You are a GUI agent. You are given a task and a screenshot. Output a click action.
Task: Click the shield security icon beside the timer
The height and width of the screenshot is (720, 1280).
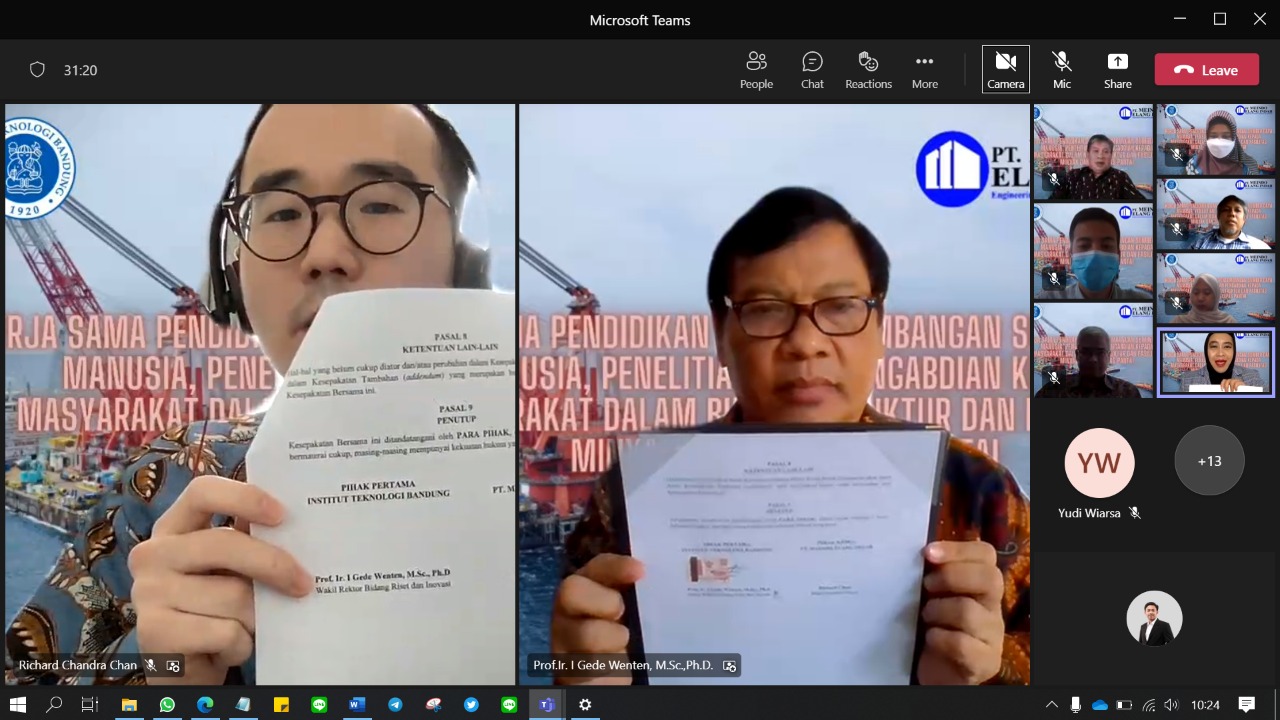[x=37, y=70]
